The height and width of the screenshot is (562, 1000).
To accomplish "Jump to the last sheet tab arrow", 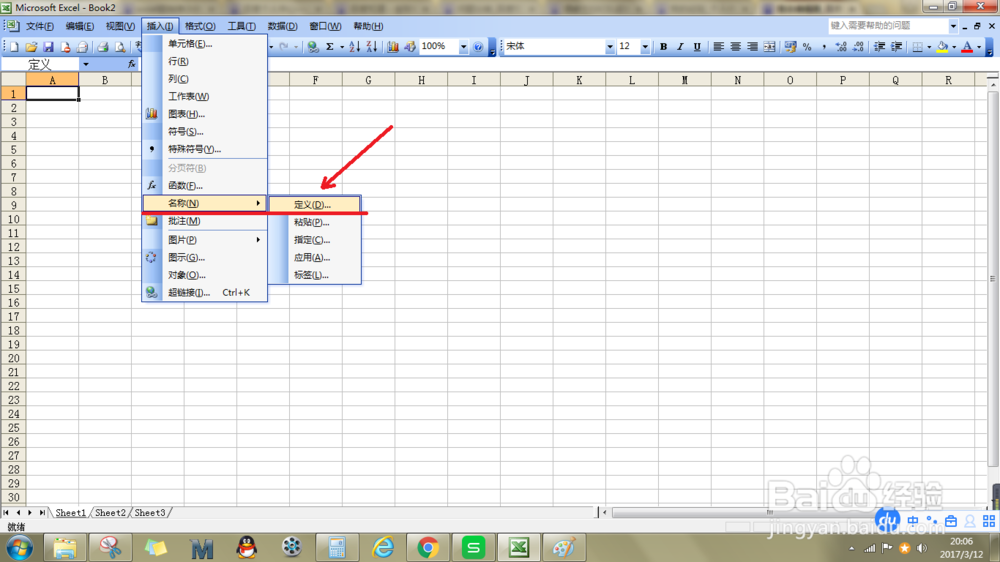I will click(x=42, y=512).
